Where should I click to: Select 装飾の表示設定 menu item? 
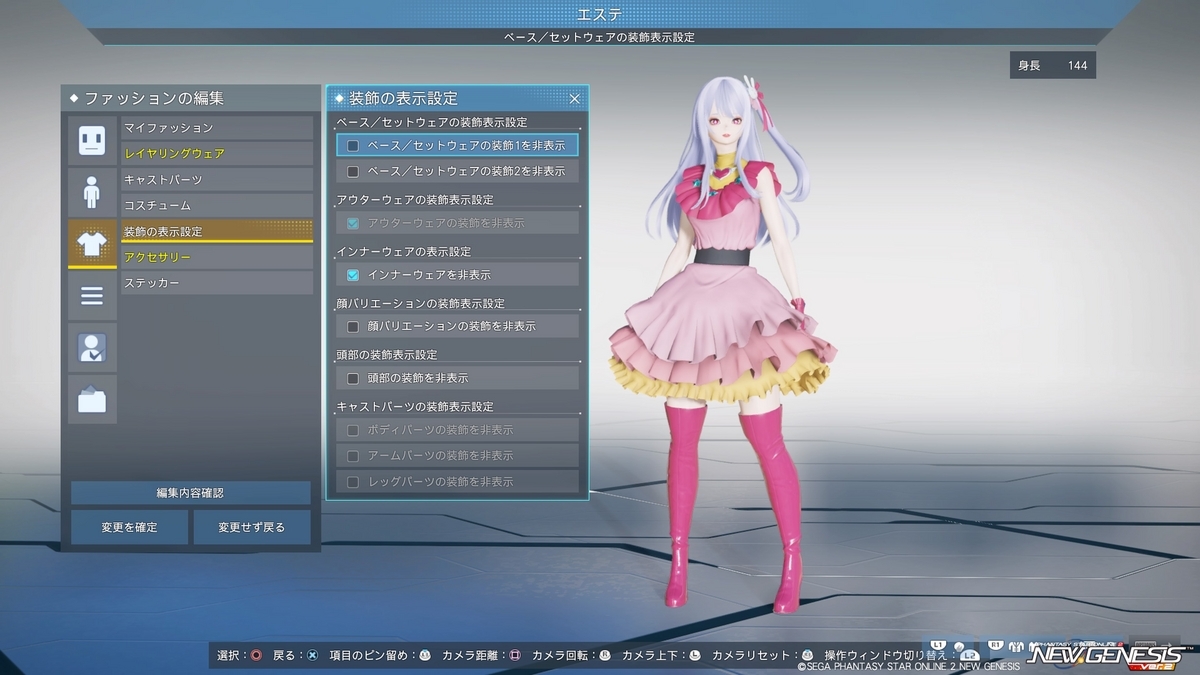[x=217, y=232]
